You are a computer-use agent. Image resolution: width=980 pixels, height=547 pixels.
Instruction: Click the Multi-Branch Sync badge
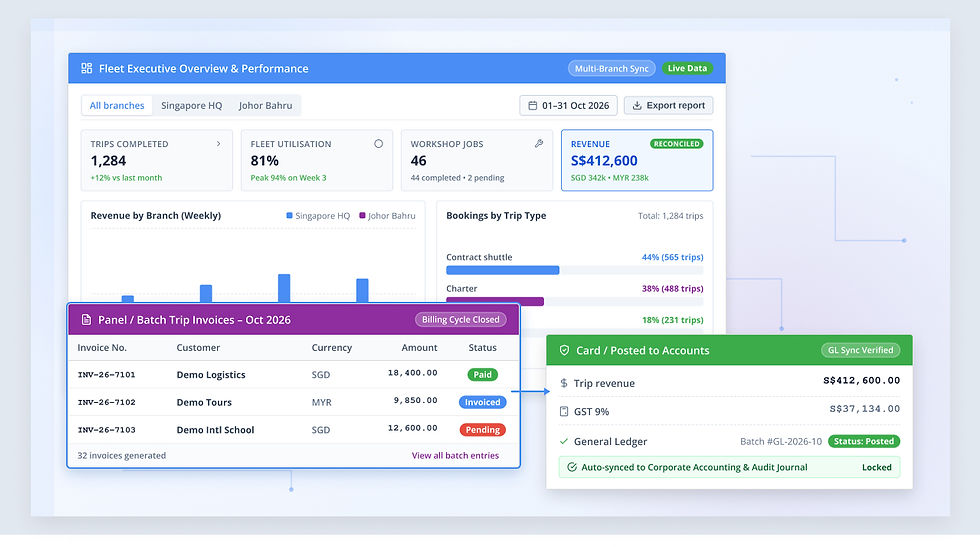tap(611, 68)
